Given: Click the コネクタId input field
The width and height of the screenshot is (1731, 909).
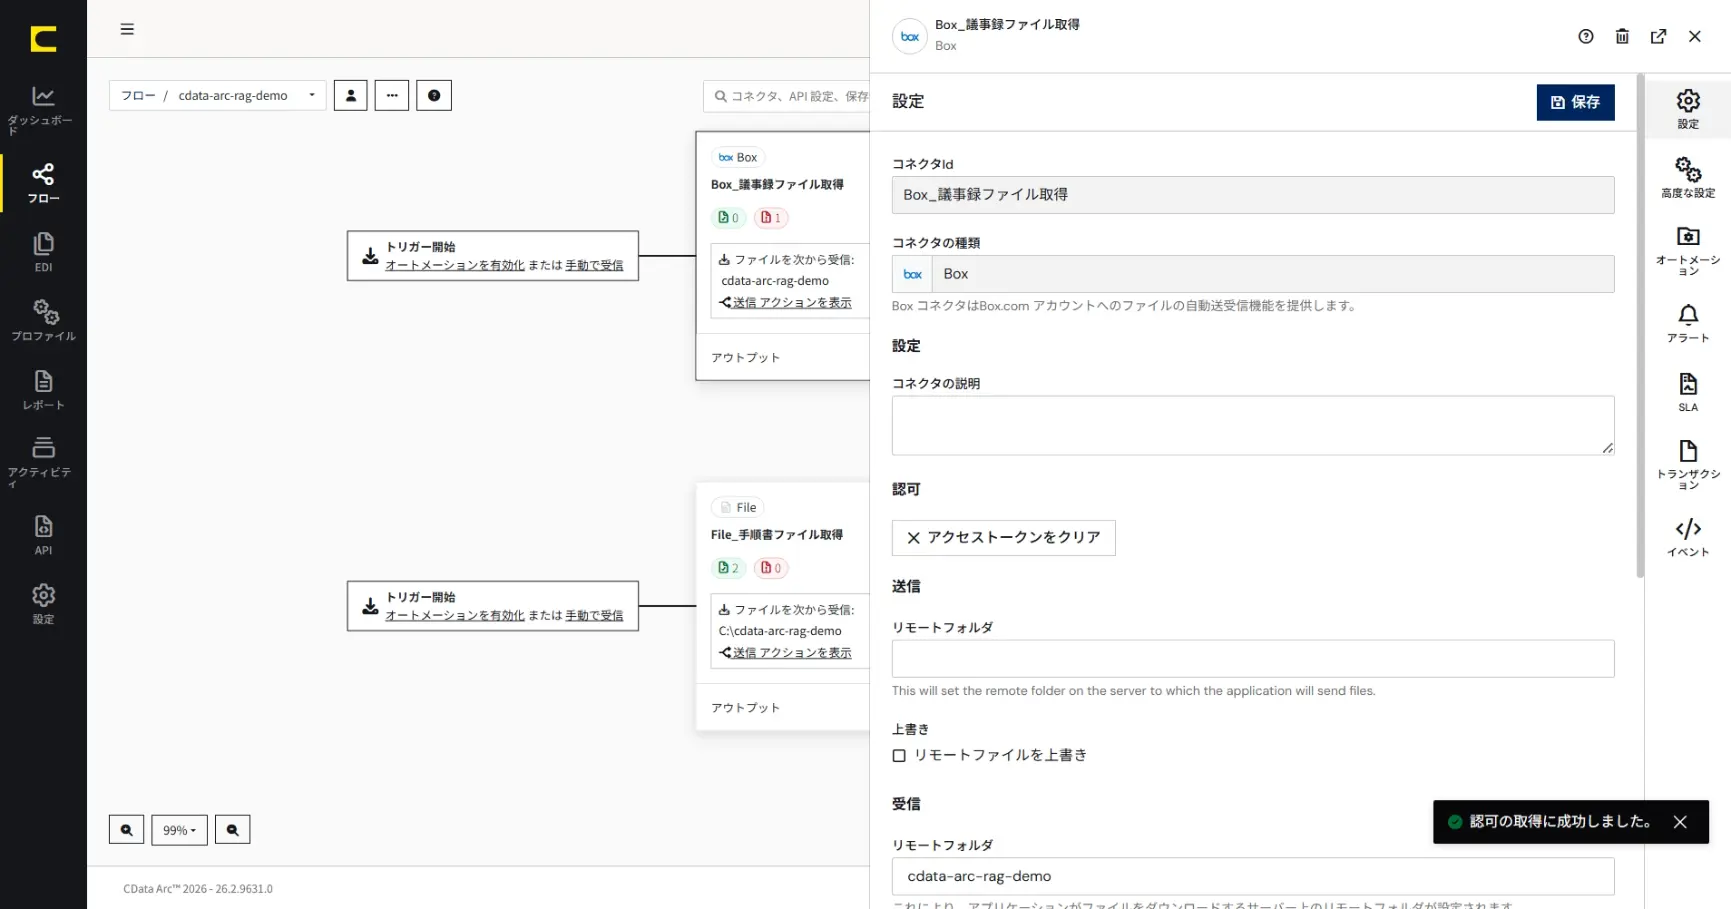Looking at the screenshot, I should click(x=1253, y=195).
